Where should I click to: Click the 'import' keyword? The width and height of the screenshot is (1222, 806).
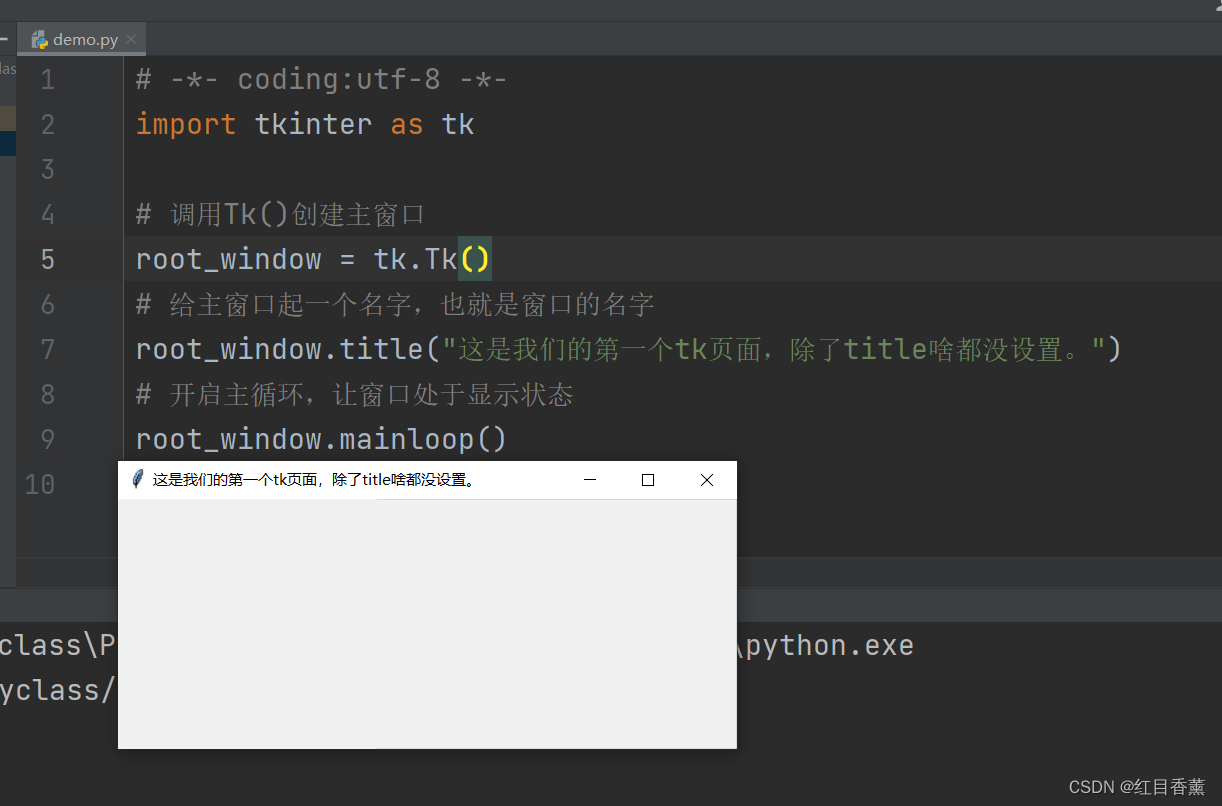(x=186, y=125)
